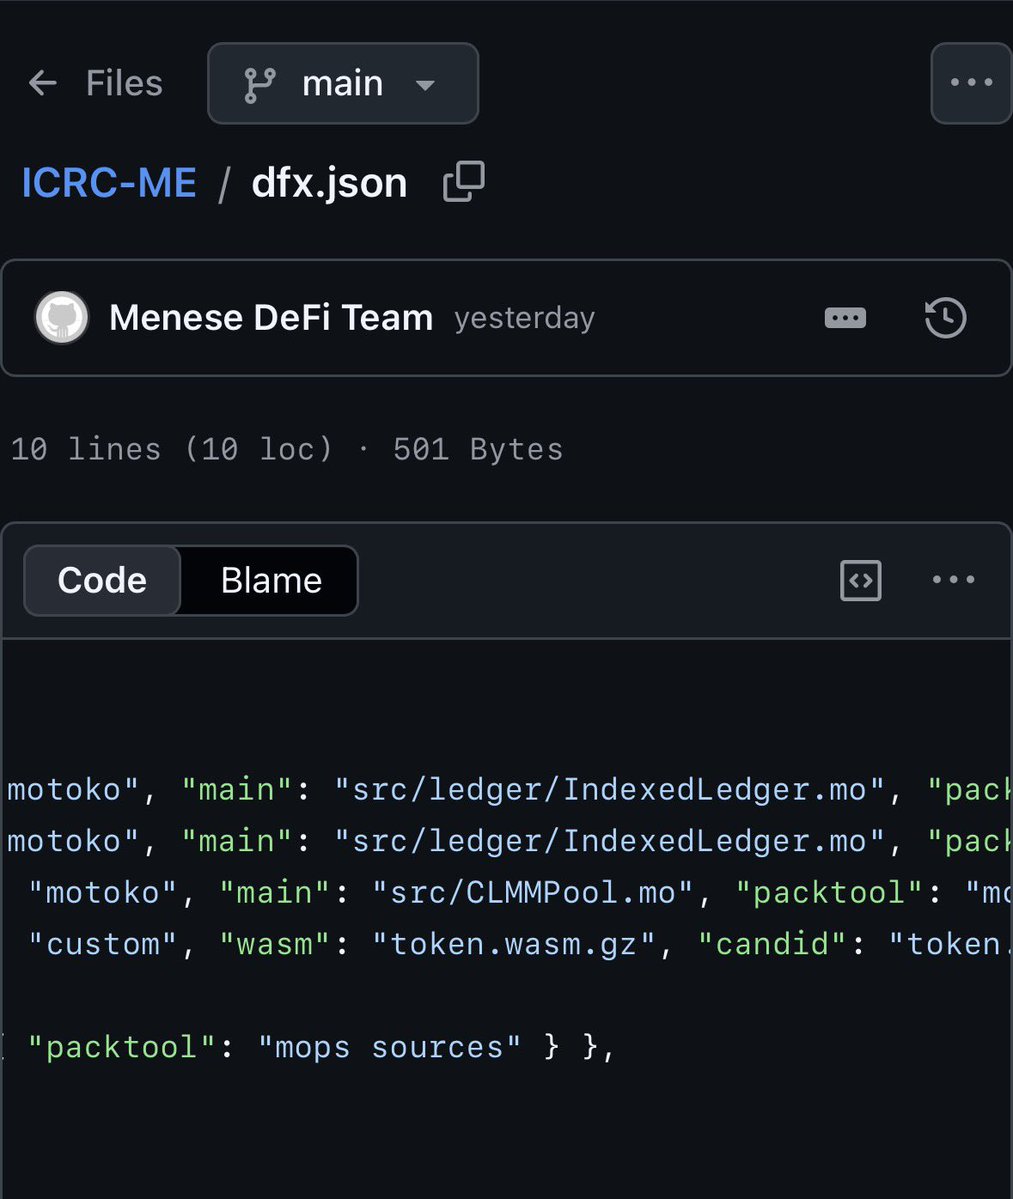The image size is (1013, 1199).
Task: Expand the main branch dropdown caret
Action: tap(425, 85)
